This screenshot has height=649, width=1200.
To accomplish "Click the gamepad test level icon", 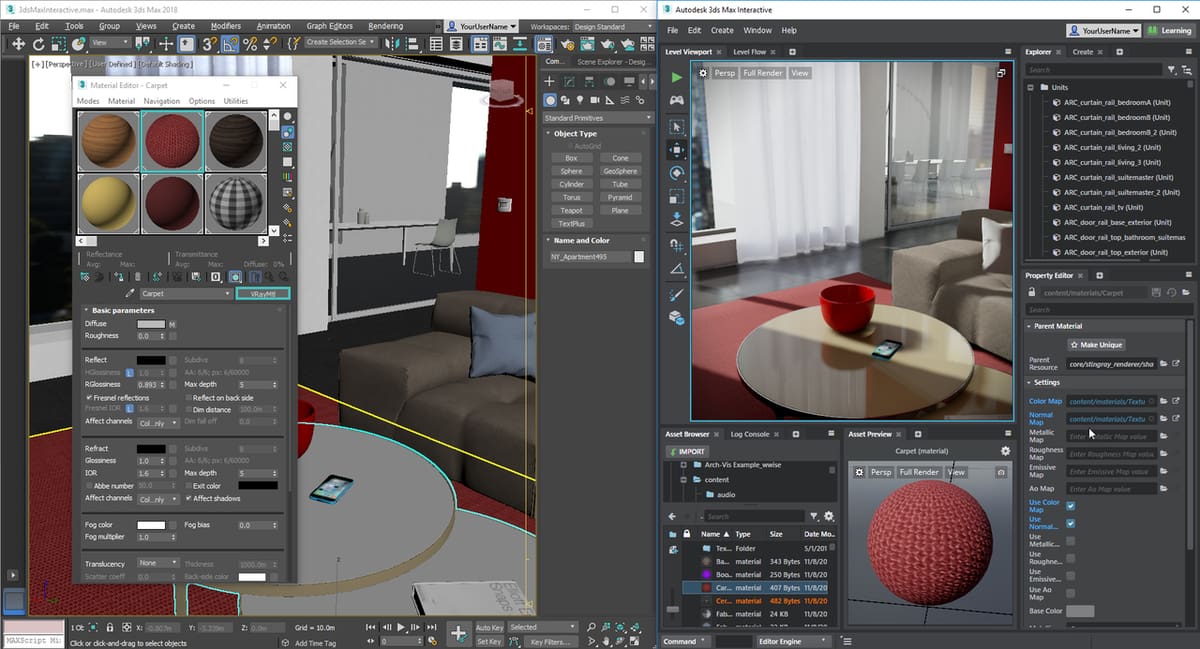I will click(x=677, y=100).
